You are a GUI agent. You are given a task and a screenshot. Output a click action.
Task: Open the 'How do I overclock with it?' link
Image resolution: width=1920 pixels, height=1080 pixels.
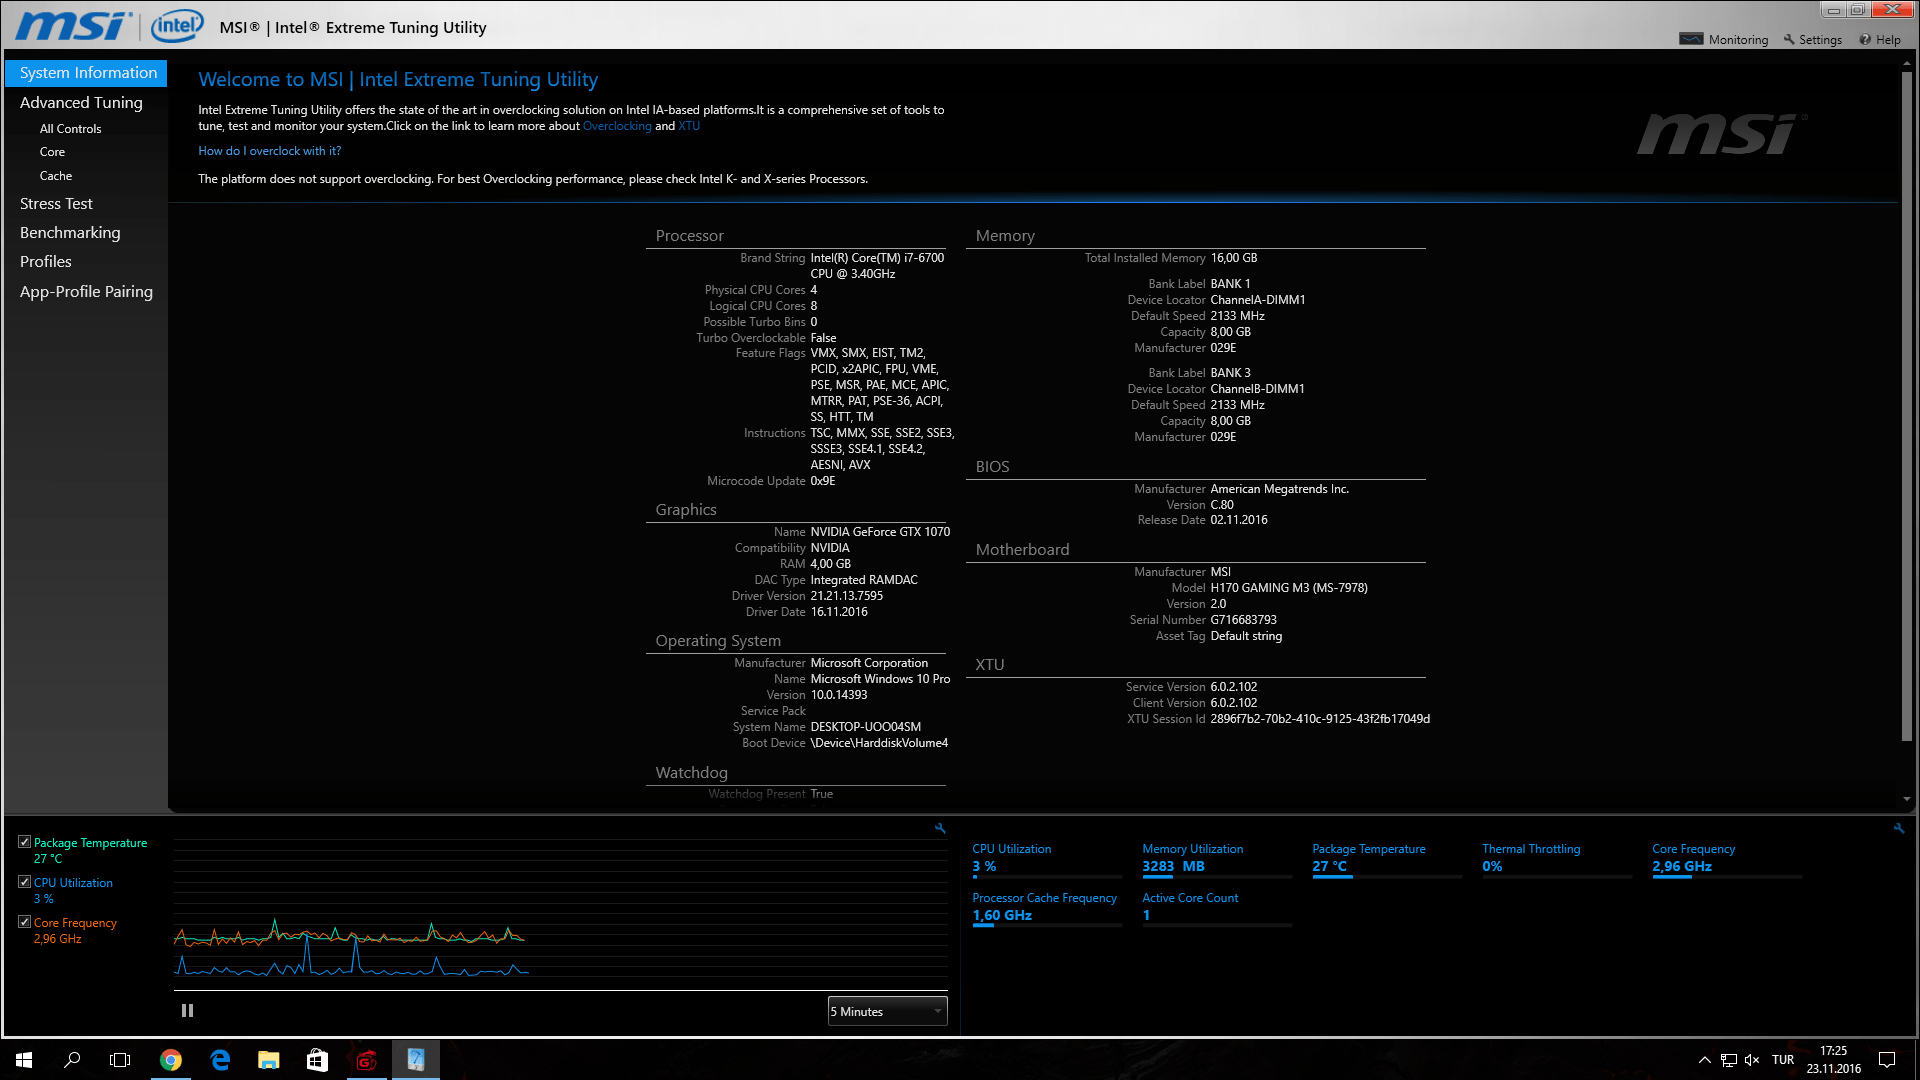click(269, 151)
